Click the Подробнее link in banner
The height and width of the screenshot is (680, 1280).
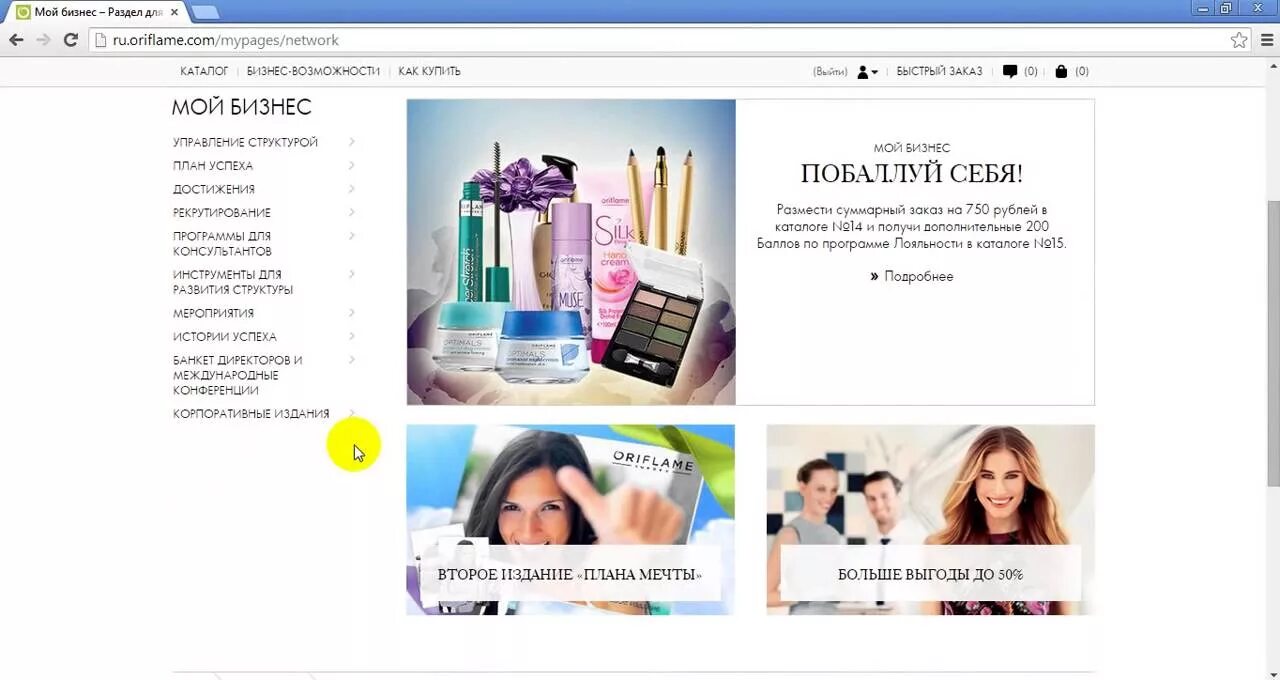tap(918, 277)
